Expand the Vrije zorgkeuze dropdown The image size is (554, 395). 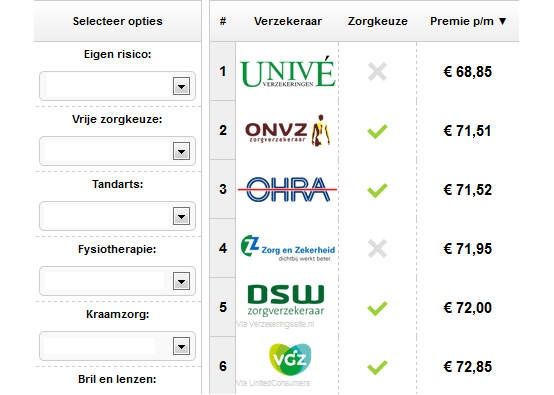[117, 151]
